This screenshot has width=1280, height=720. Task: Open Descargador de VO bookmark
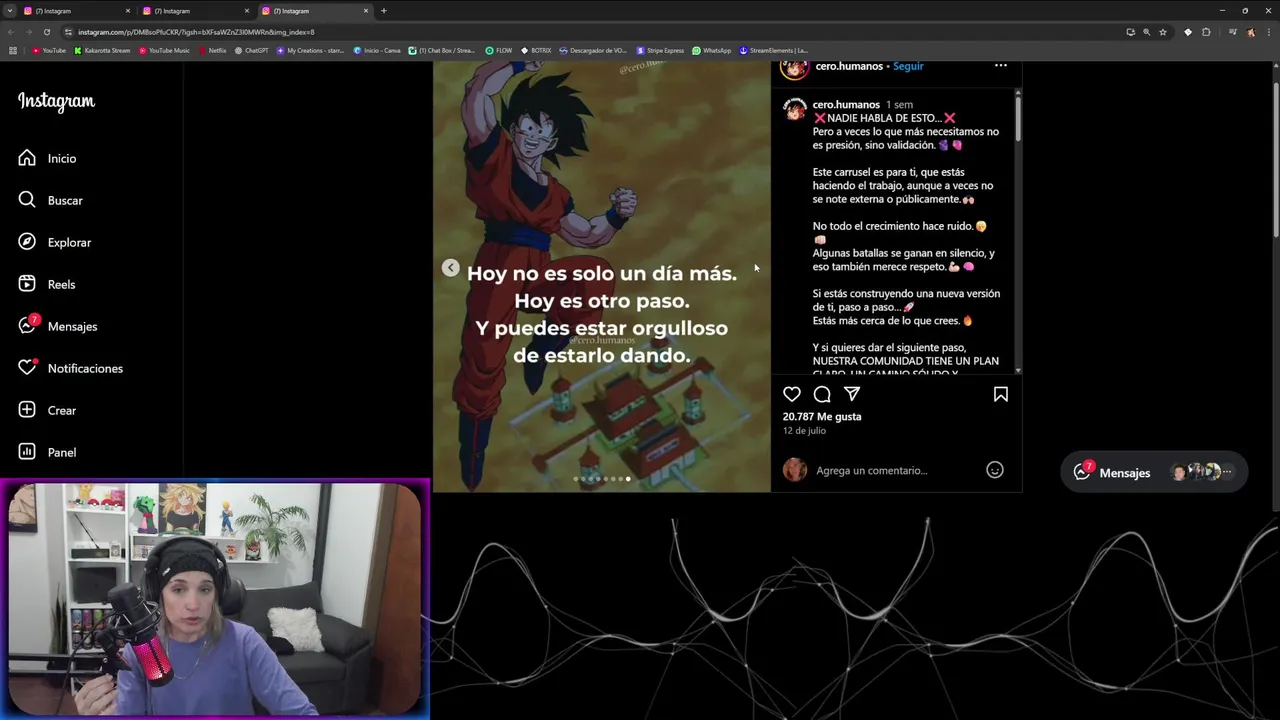(x=593, y=50)
